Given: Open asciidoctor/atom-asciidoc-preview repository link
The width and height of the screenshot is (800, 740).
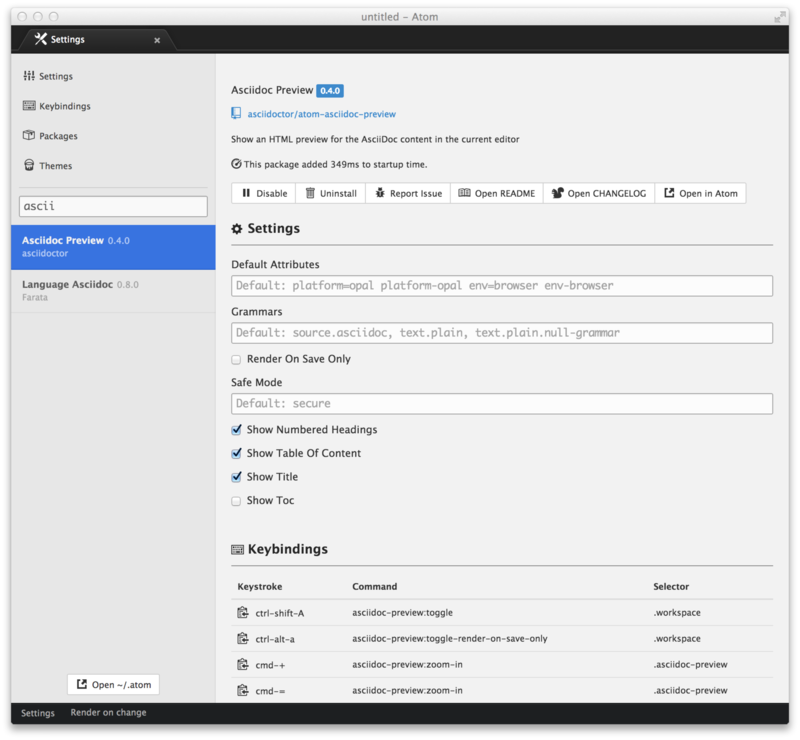Looking at the screenshot, I should click(321, 114).
